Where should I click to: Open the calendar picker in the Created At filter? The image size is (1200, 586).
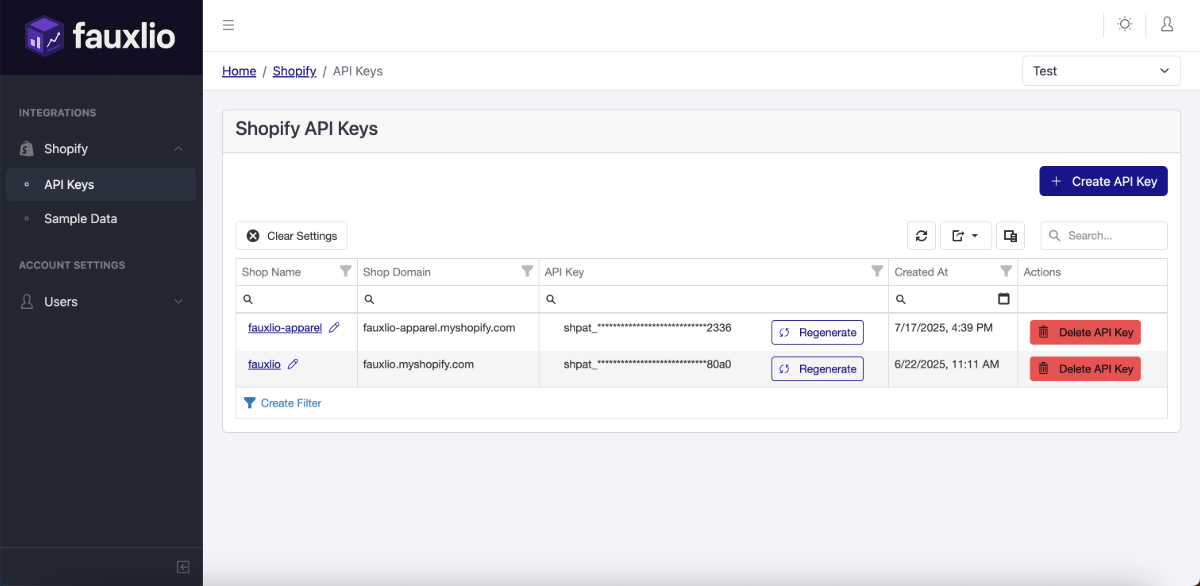[1004, 299]
